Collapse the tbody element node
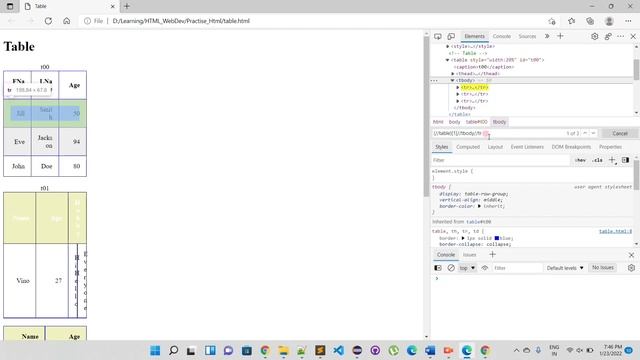The height and width of the screenshot is (360, 640). point(453,80)
